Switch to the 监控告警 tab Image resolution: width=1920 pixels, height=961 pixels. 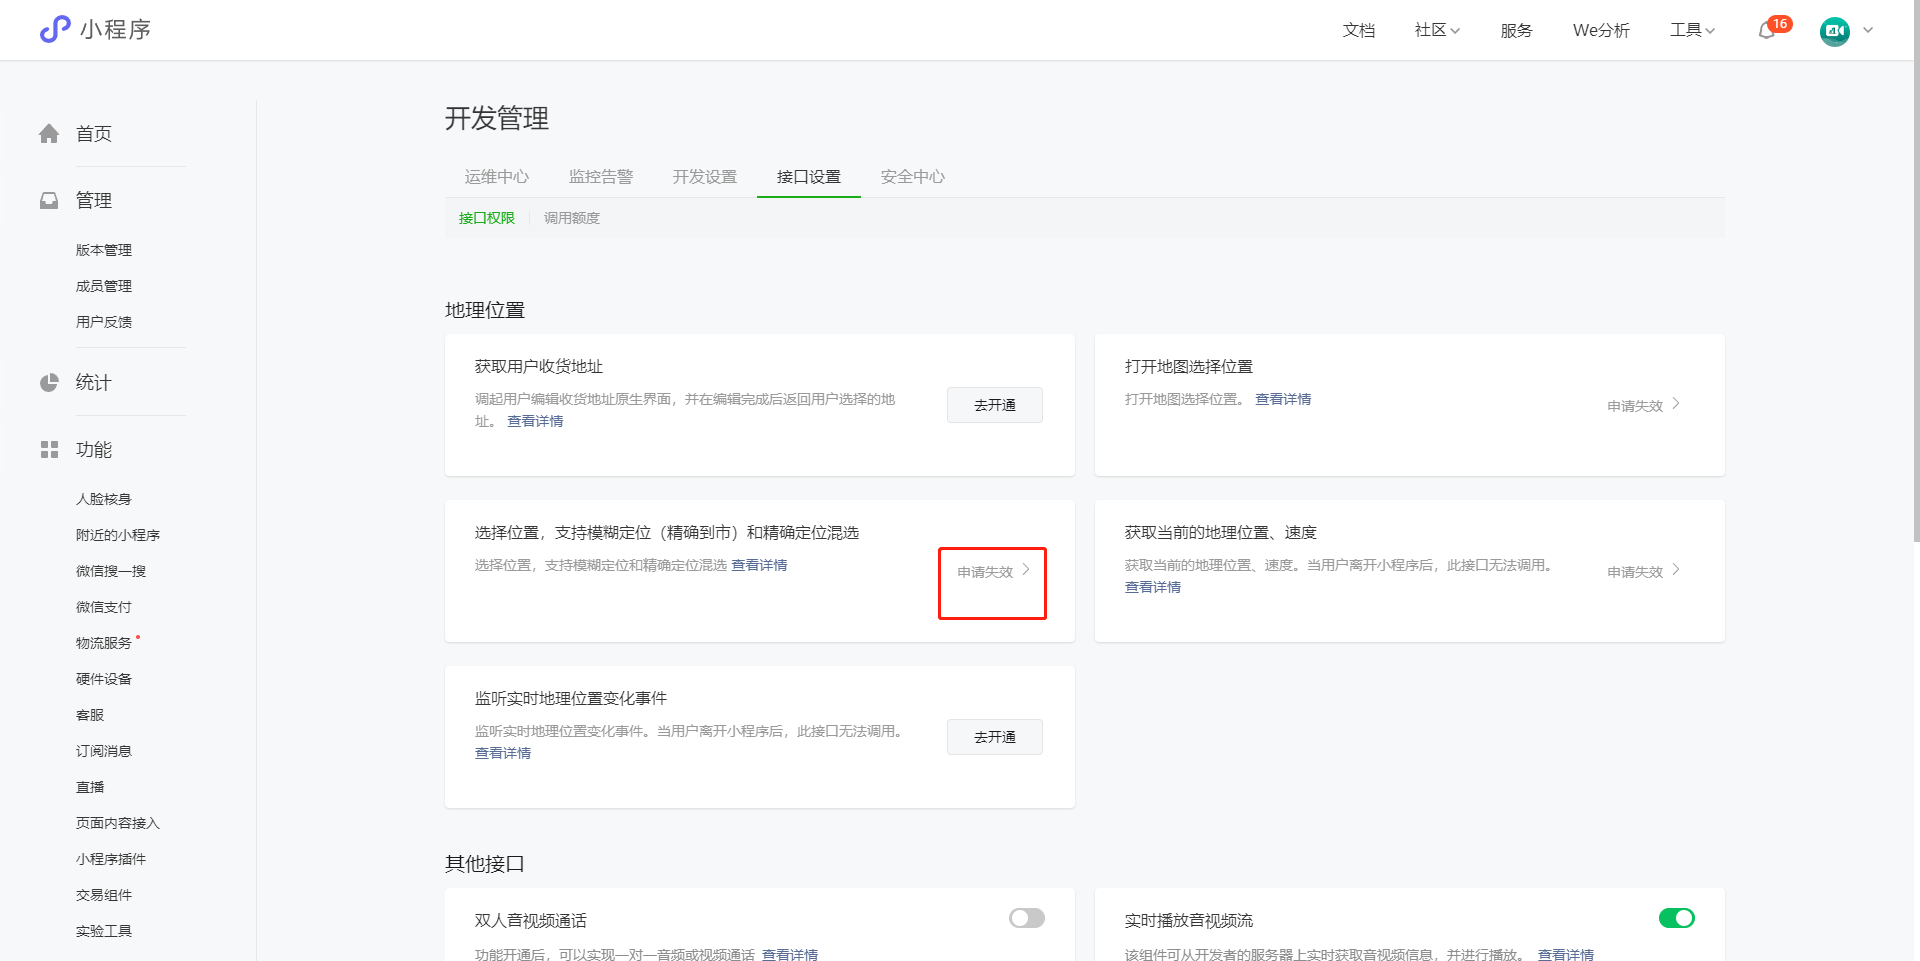click(601, 177)
